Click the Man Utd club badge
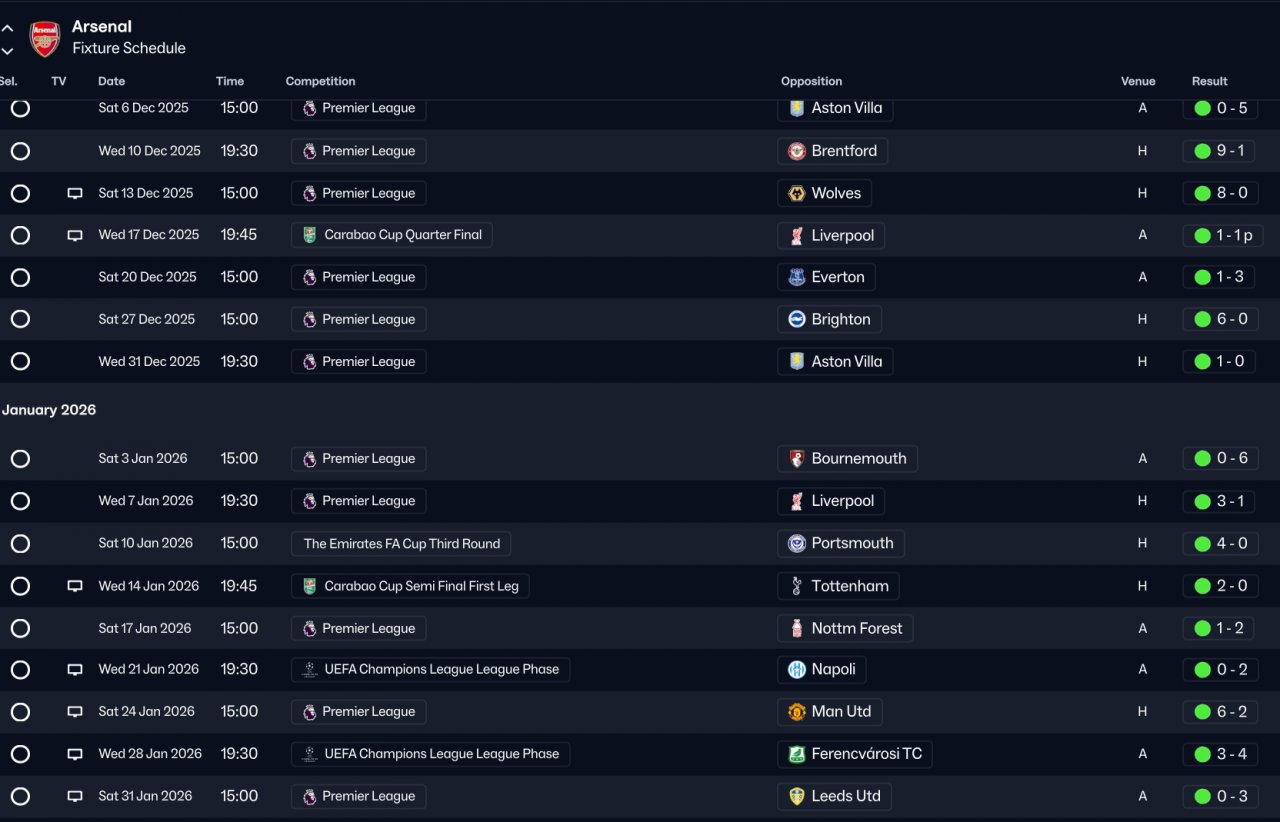This screenshot has width=1280, height=822. point(797,712)
